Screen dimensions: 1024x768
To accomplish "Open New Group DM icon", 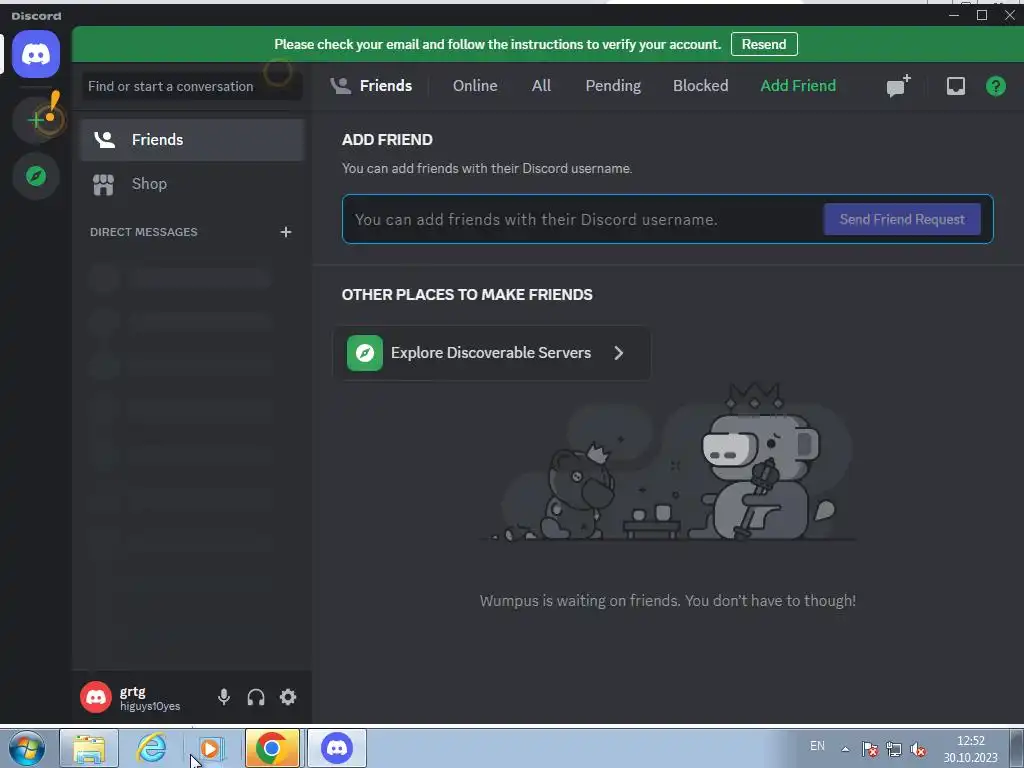I will [898, 86].
